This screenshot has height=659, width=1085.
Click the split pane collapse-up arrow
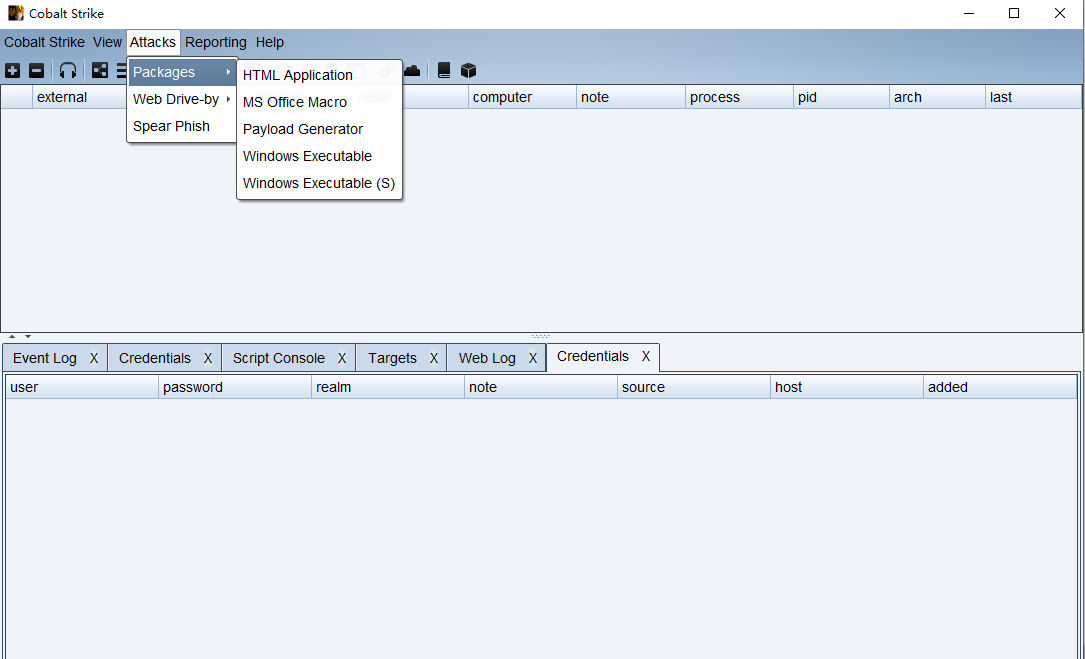(x=12, y=336)
